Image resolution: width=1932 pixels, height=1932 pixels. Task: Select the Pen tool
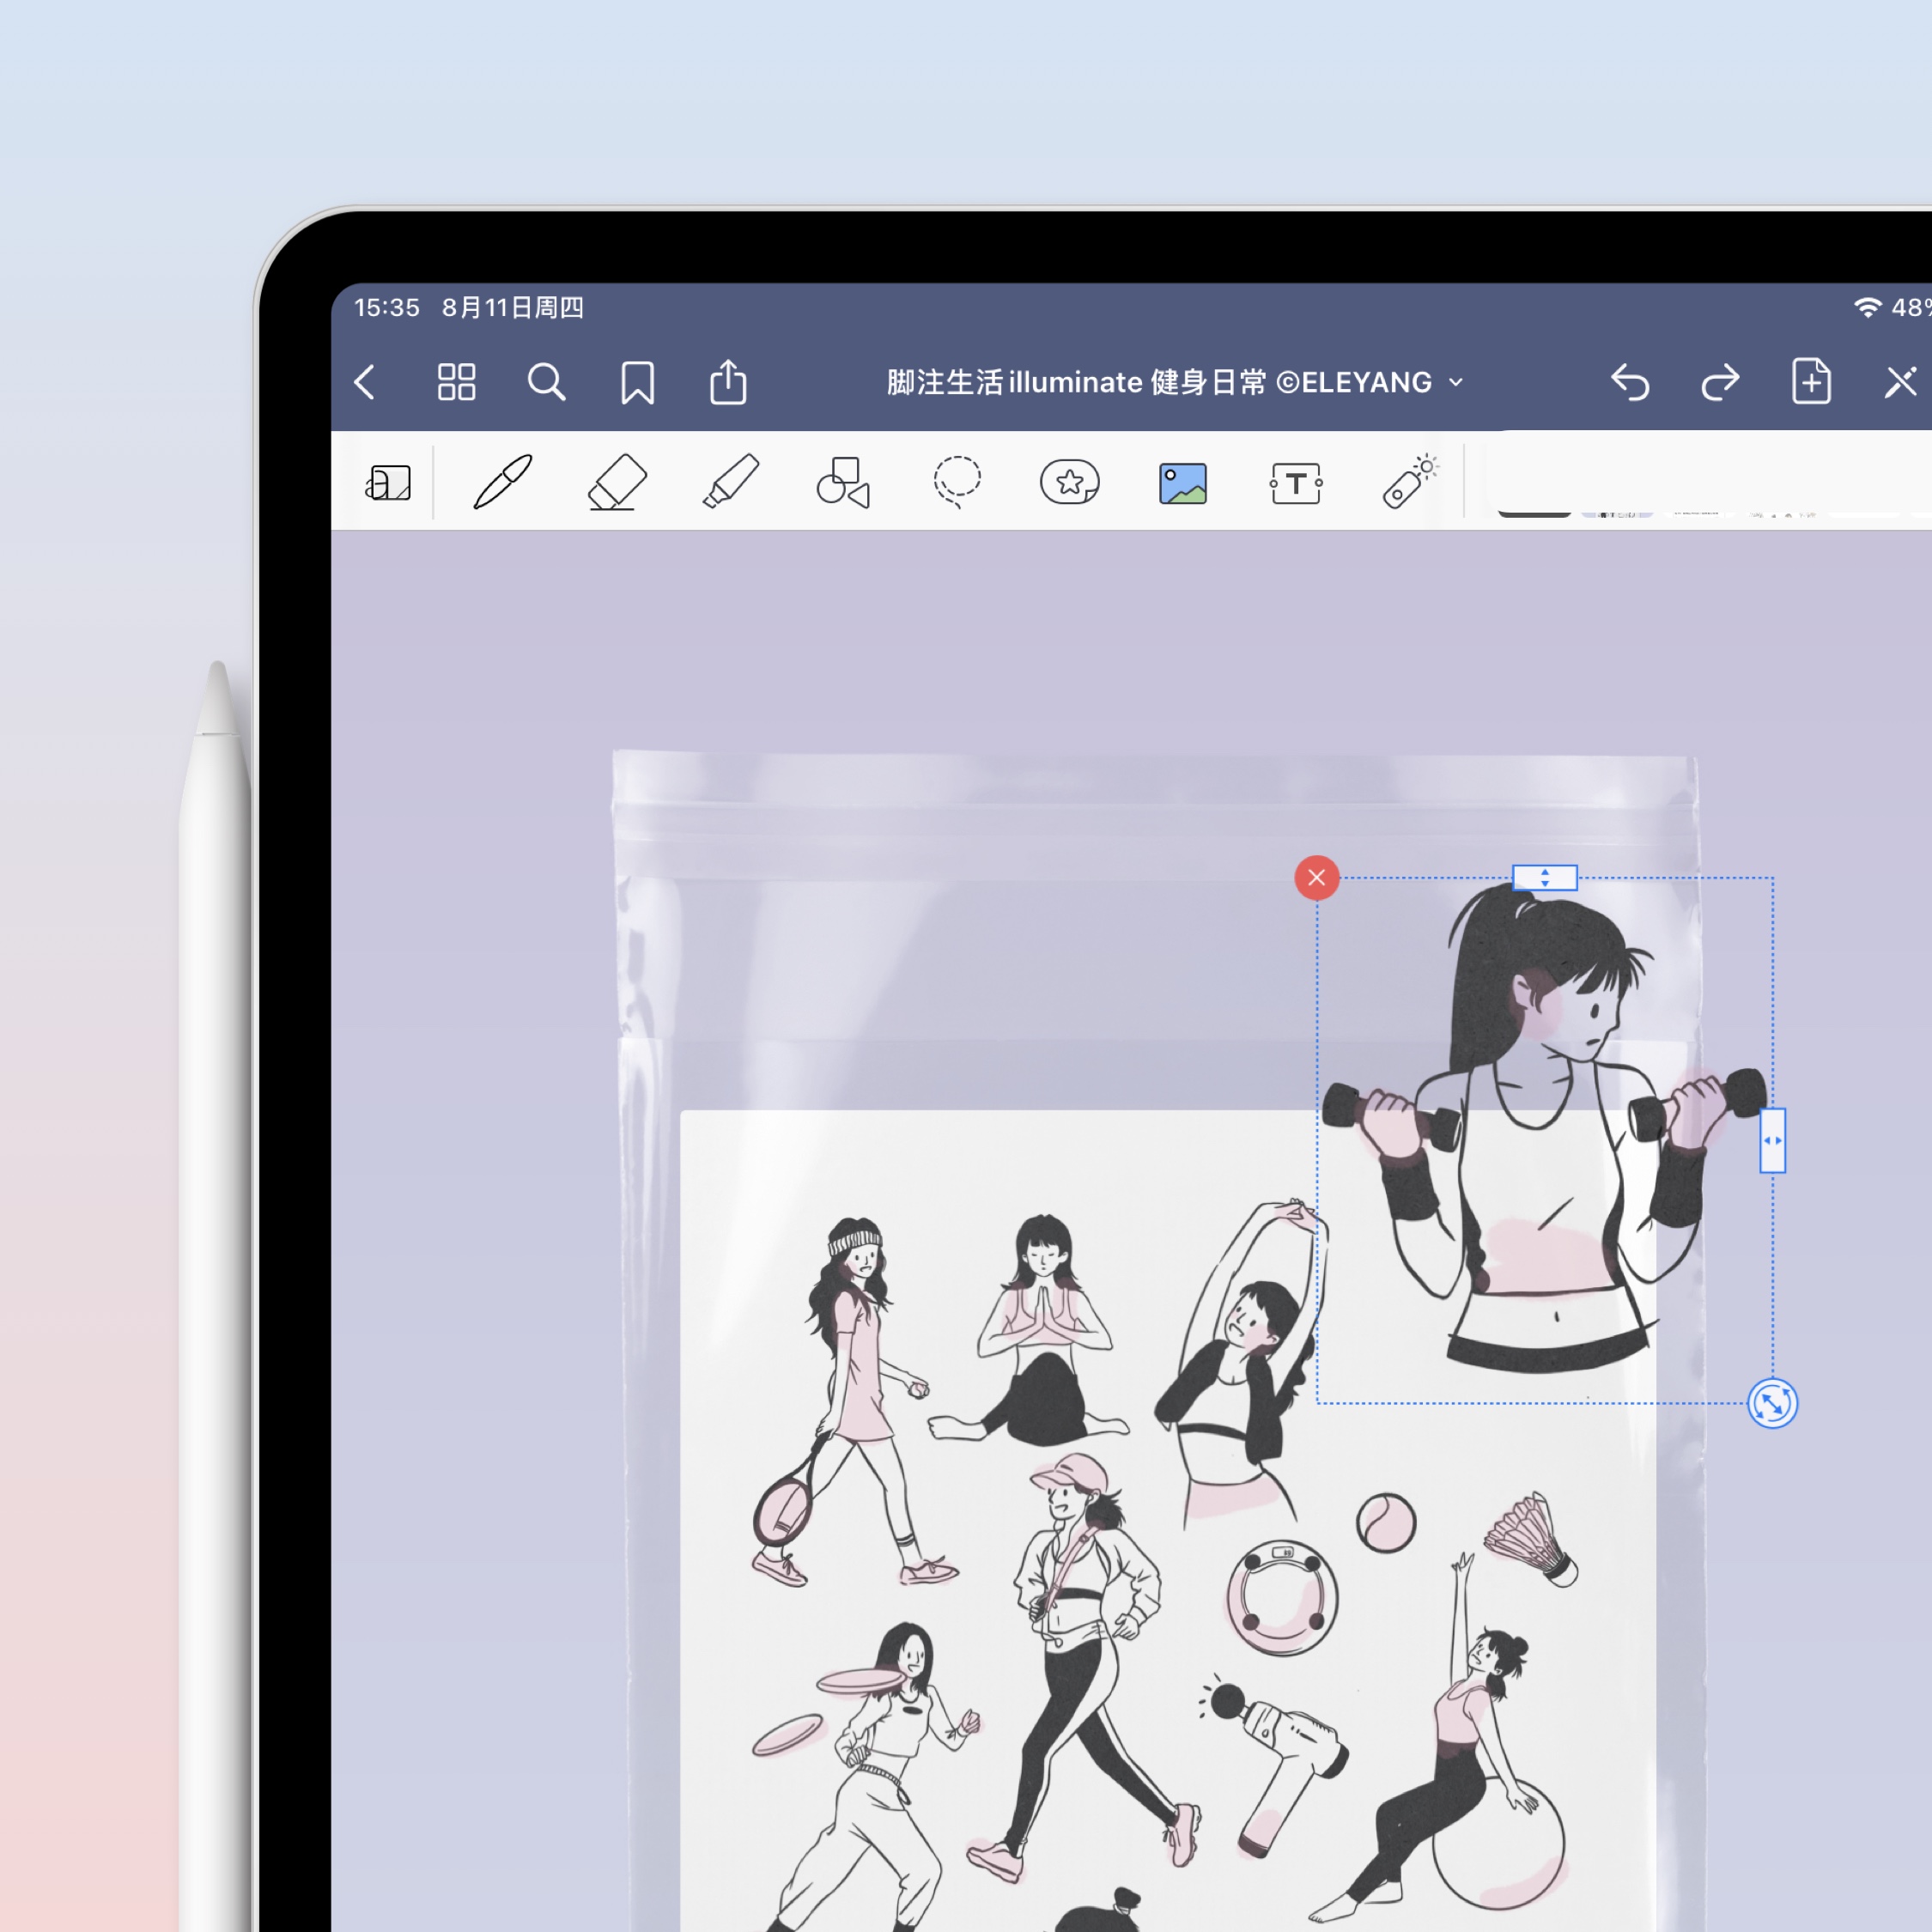[503, 483]
